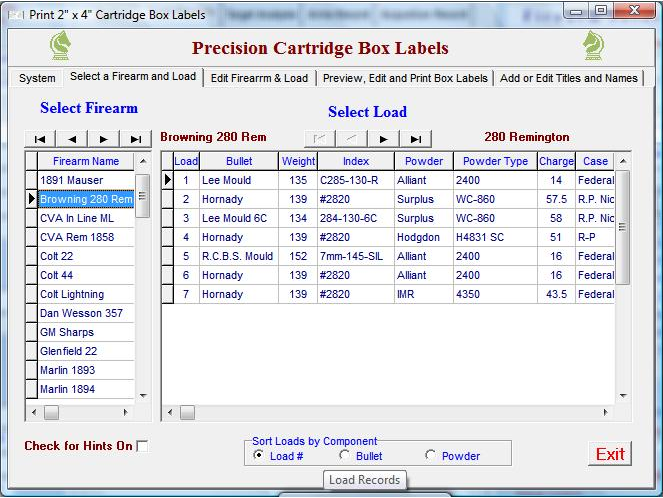Select the Colt 22 firearm
This screenshot has width=663, height=498.
point(86,256)
